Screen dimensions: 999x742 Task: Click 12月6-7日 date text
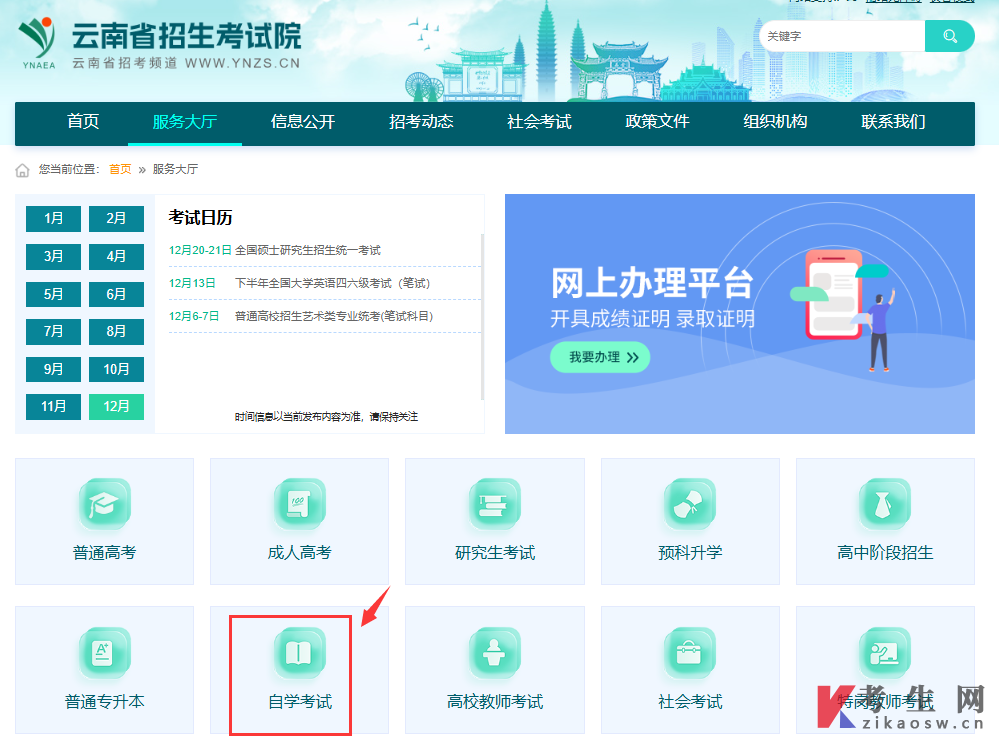pyautogui.click(x=194, y=317)
